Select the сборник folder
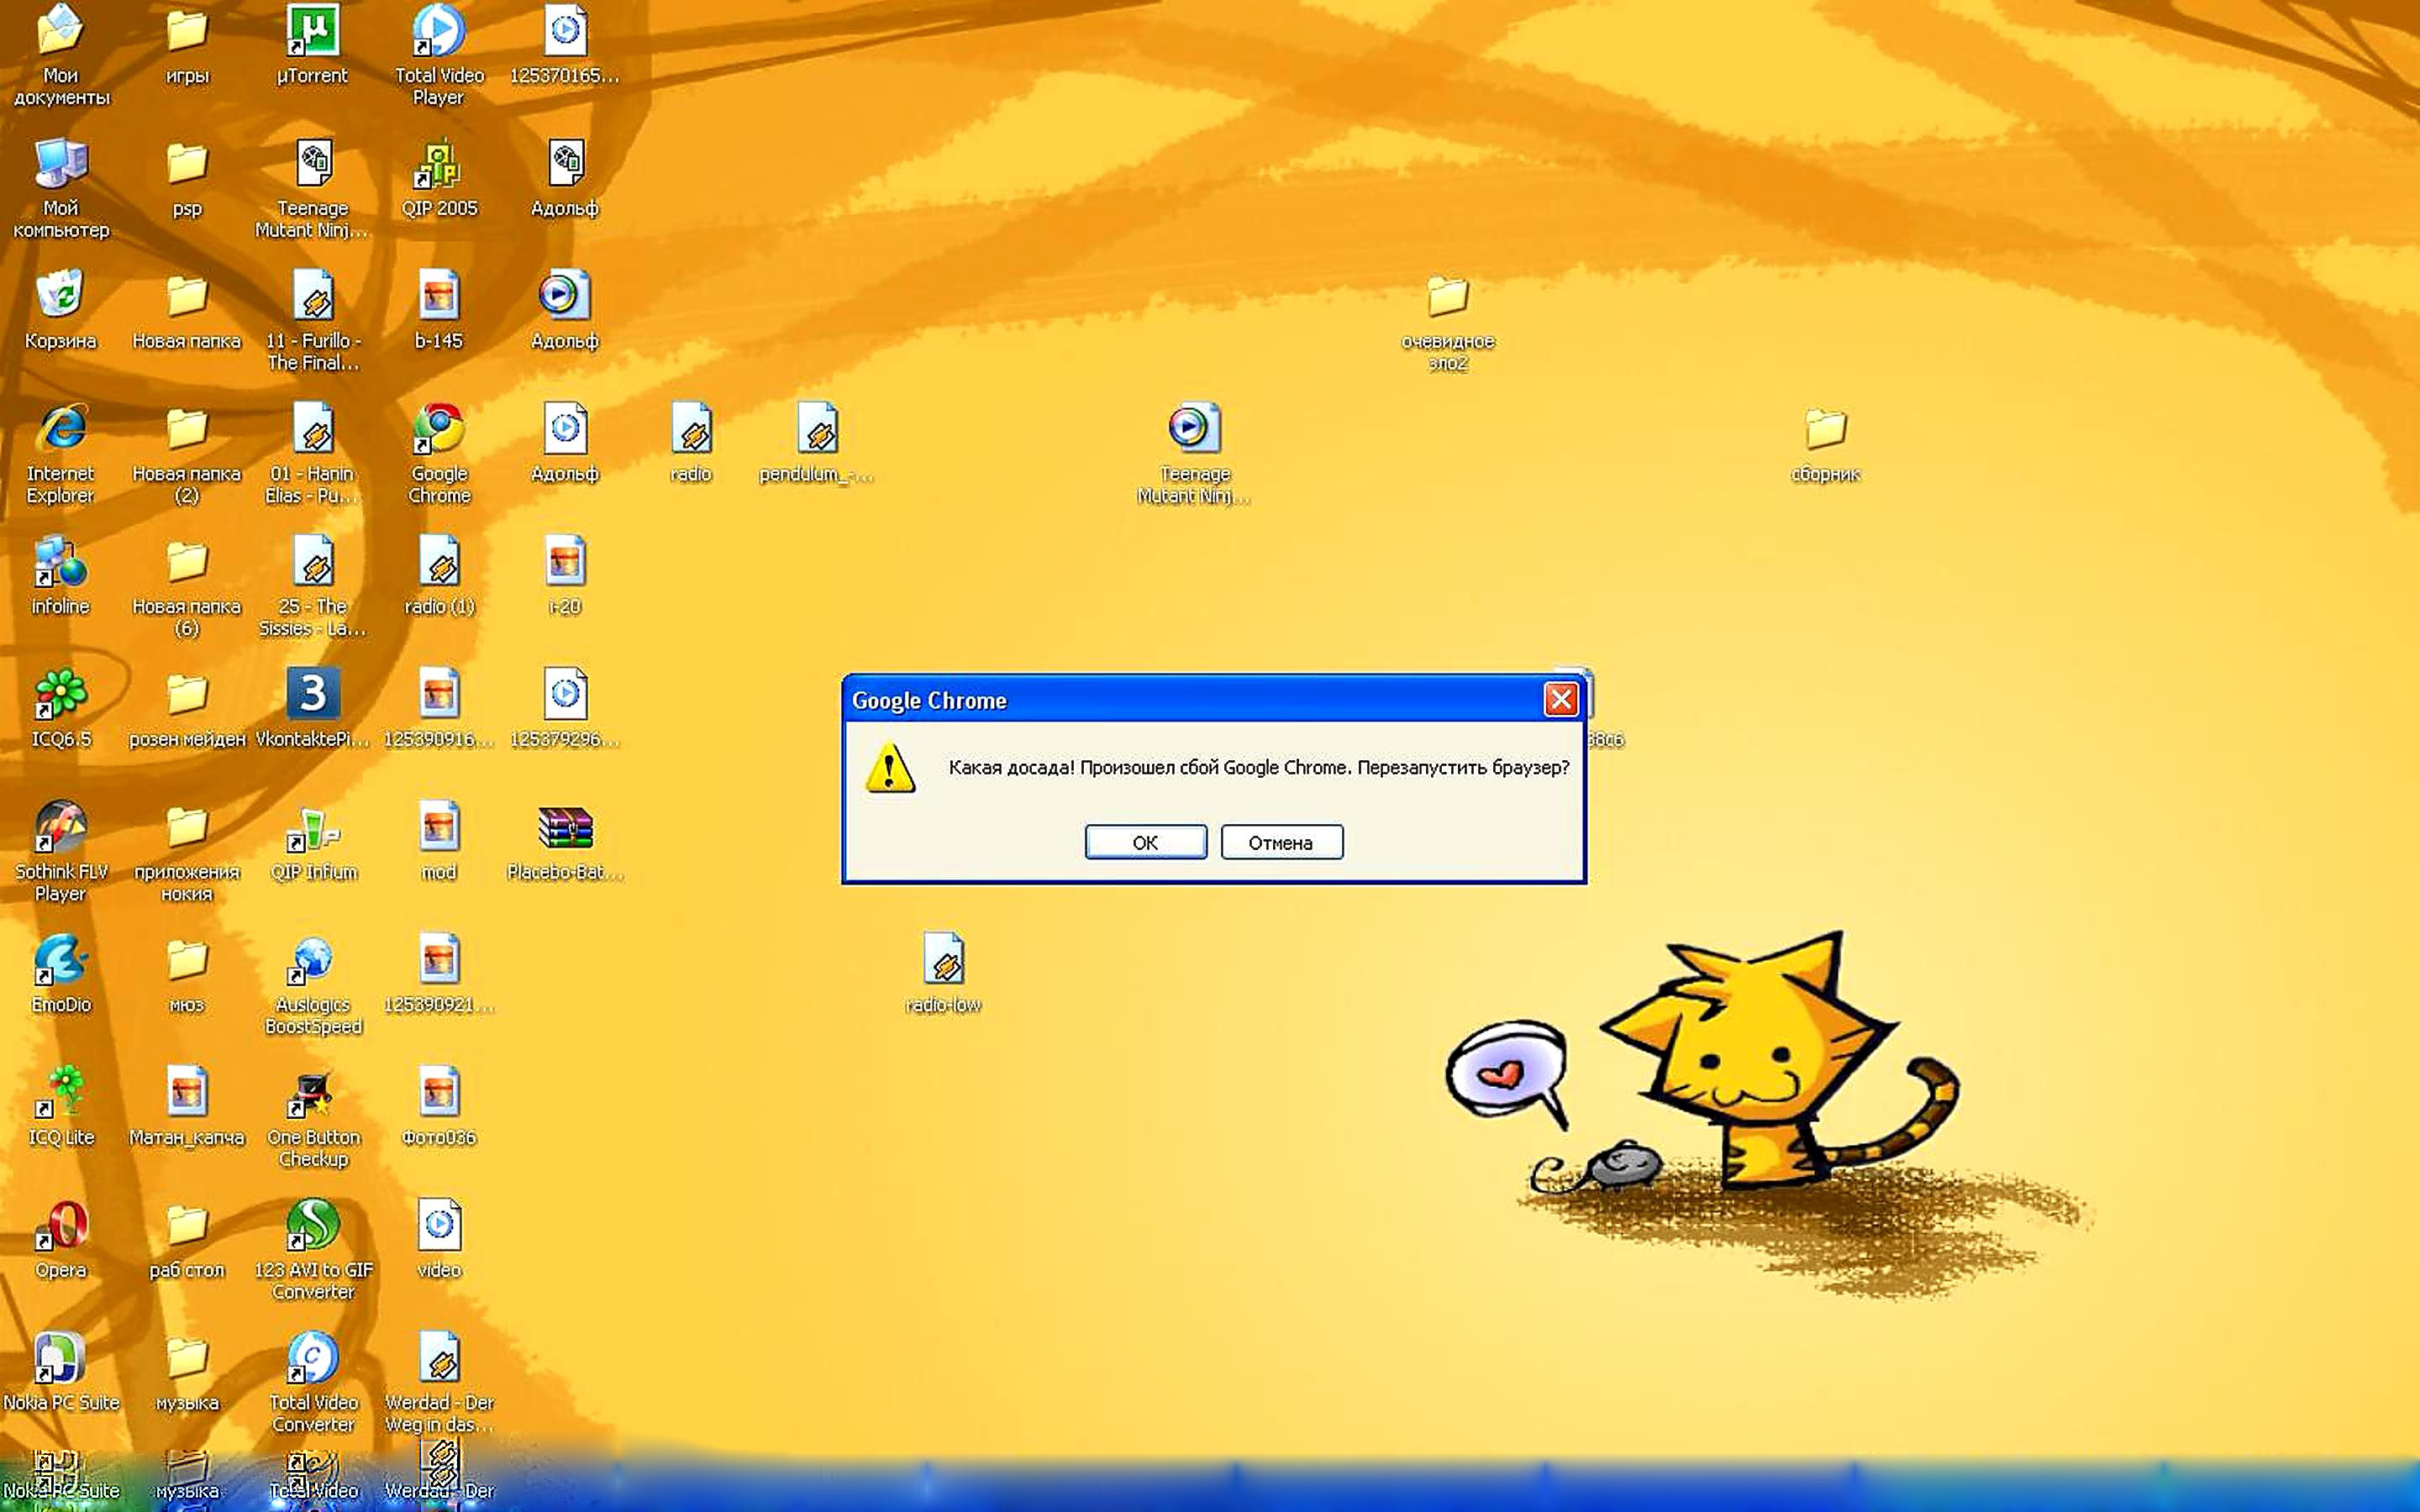This screenshot has height=1512, width=2420. tap(1825, 430)
